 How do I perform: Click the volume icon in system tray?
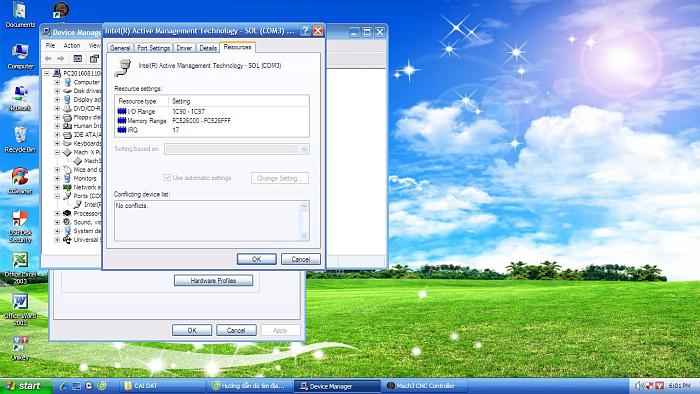coord(639,386)
